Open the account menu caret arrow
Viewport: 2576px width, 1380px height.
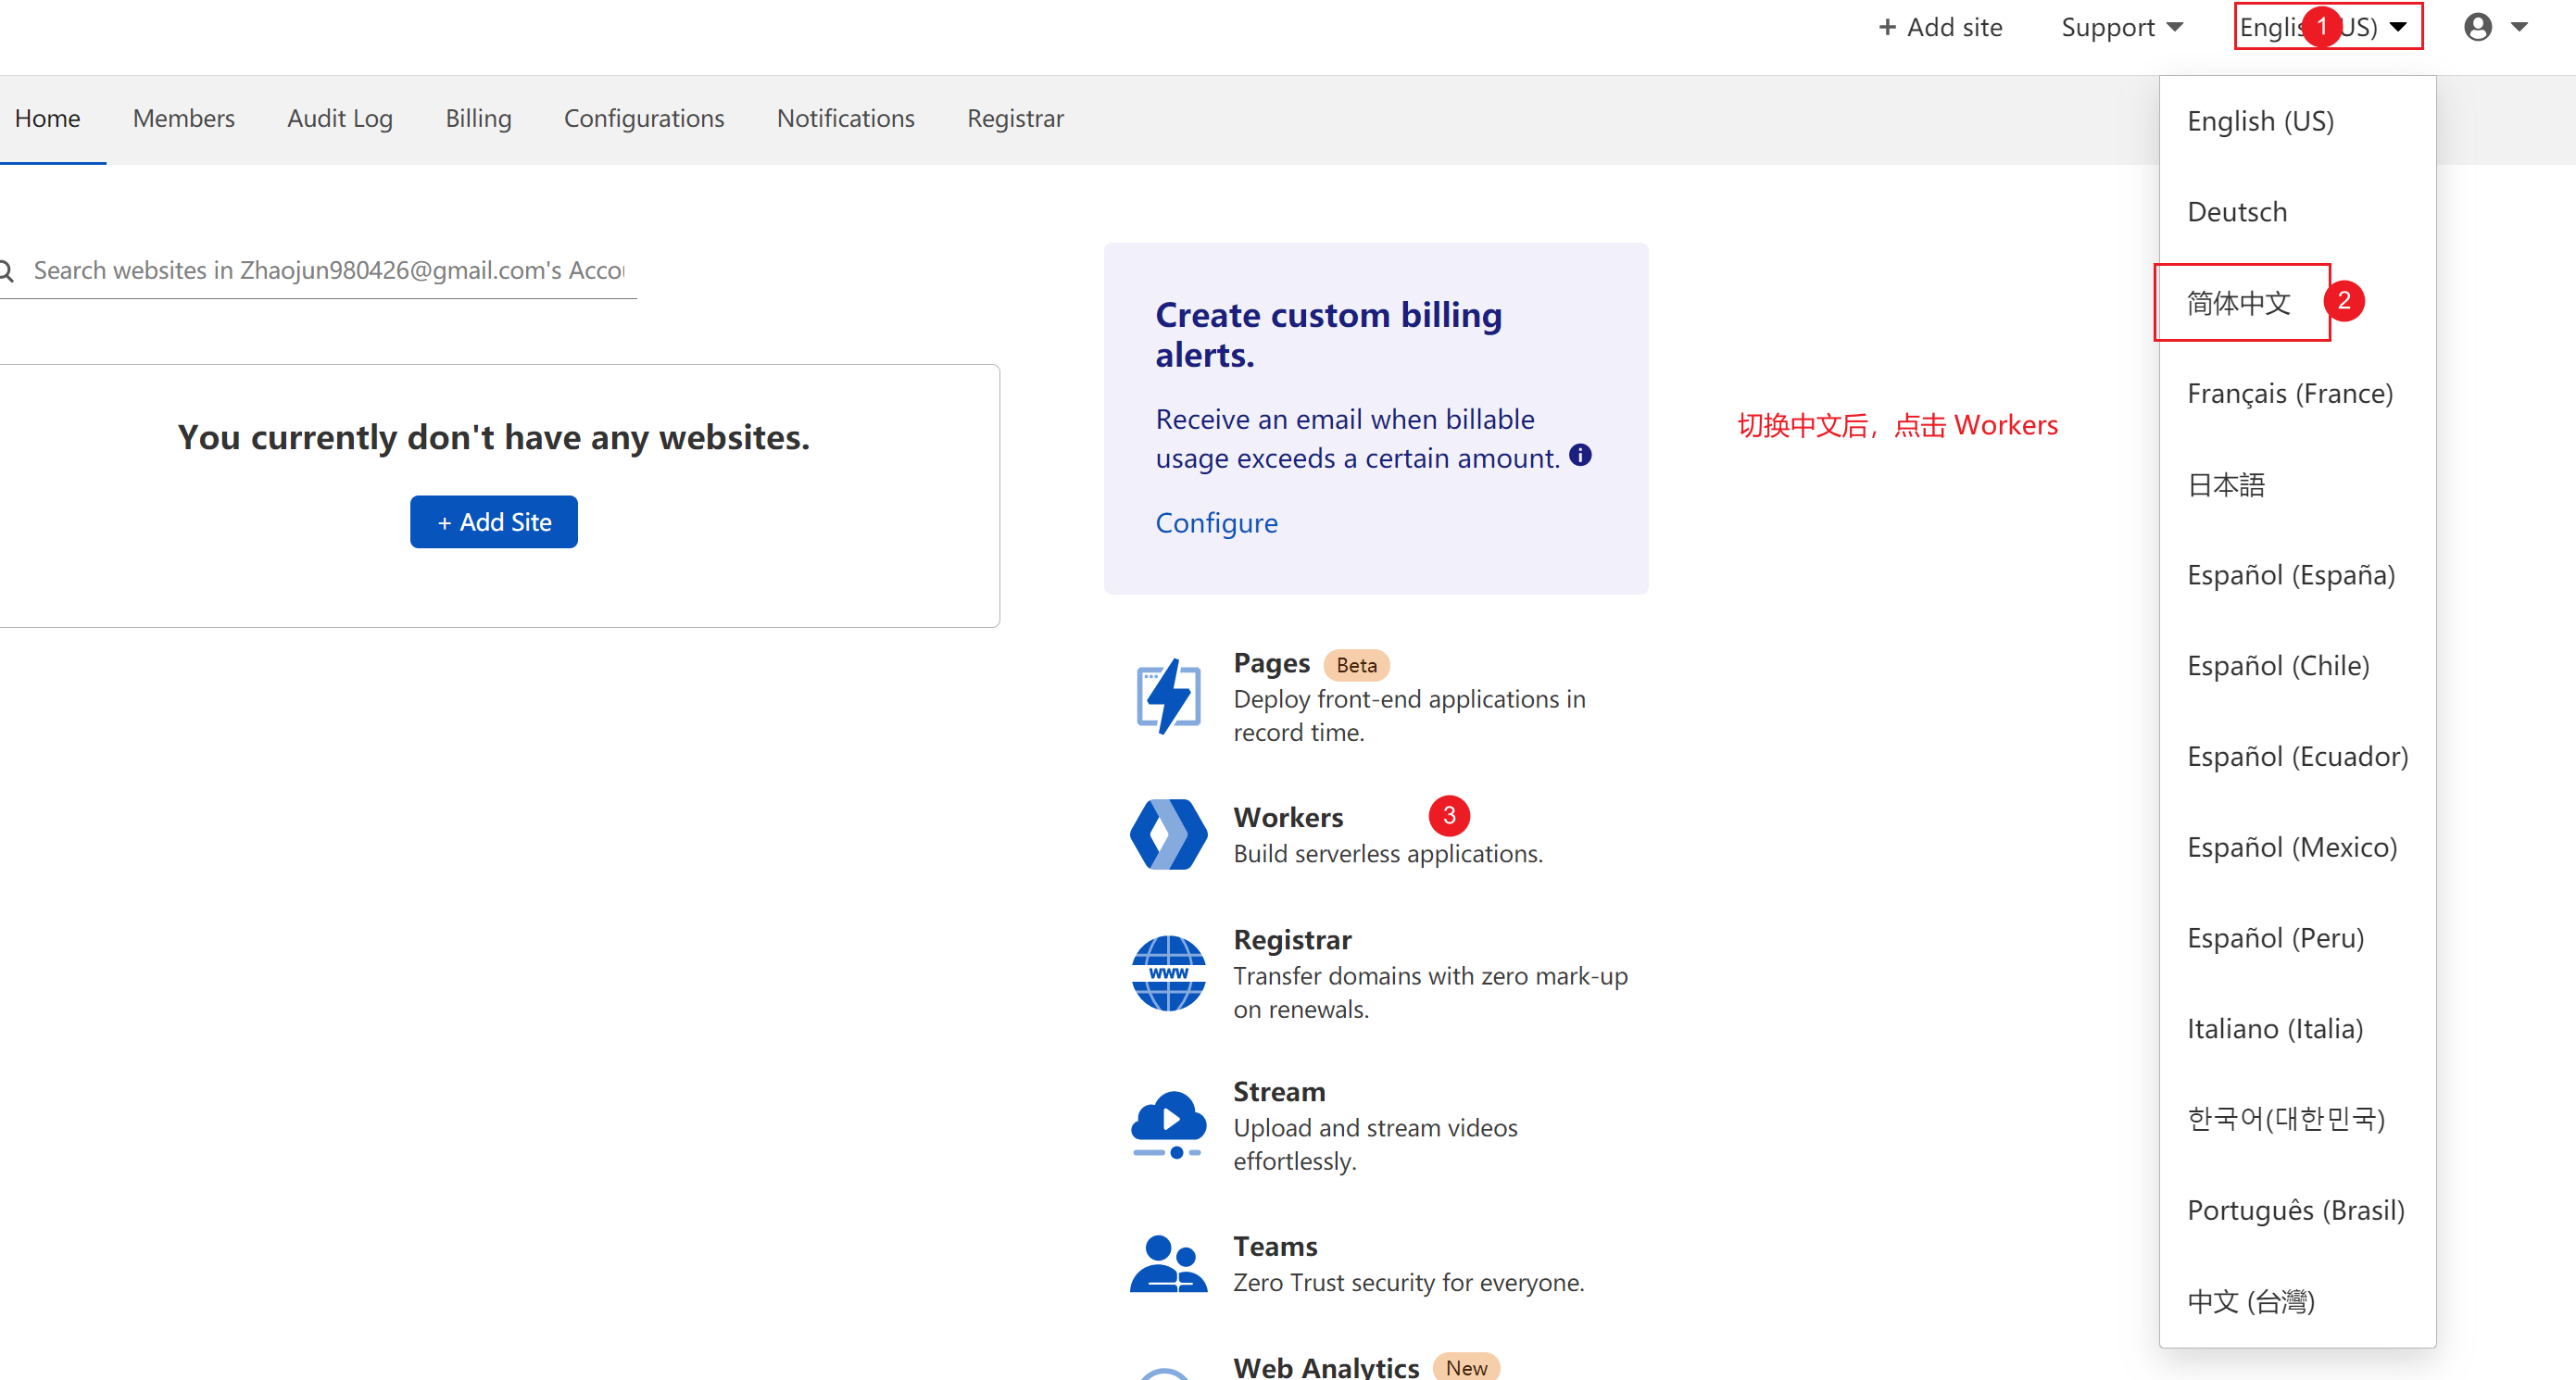pos(2519,27)
